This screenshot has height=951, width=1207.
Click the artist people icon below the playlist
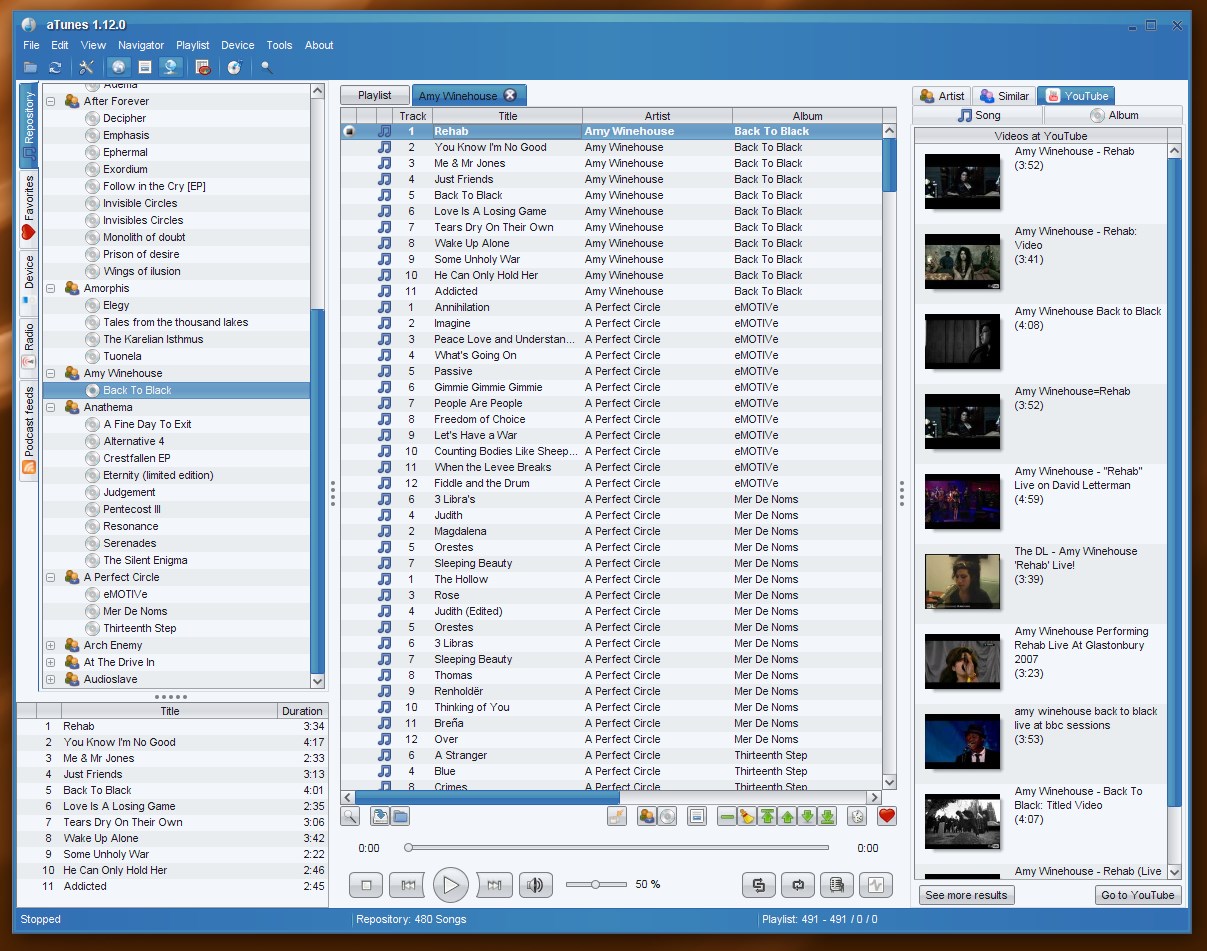646,816
